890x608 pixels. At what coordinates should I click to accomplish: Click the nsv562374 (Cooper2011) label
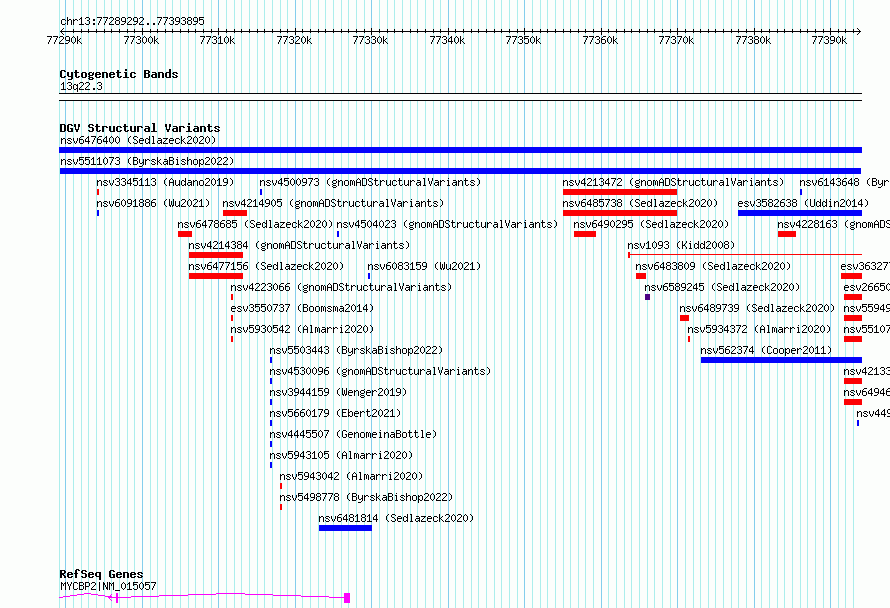pos(766,350)
